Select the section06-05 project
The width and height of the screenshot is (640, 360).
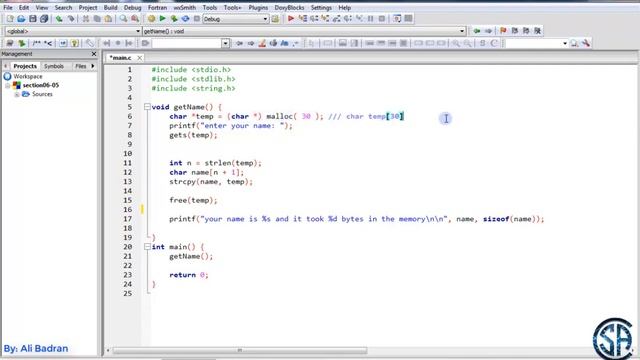point(41,85)
